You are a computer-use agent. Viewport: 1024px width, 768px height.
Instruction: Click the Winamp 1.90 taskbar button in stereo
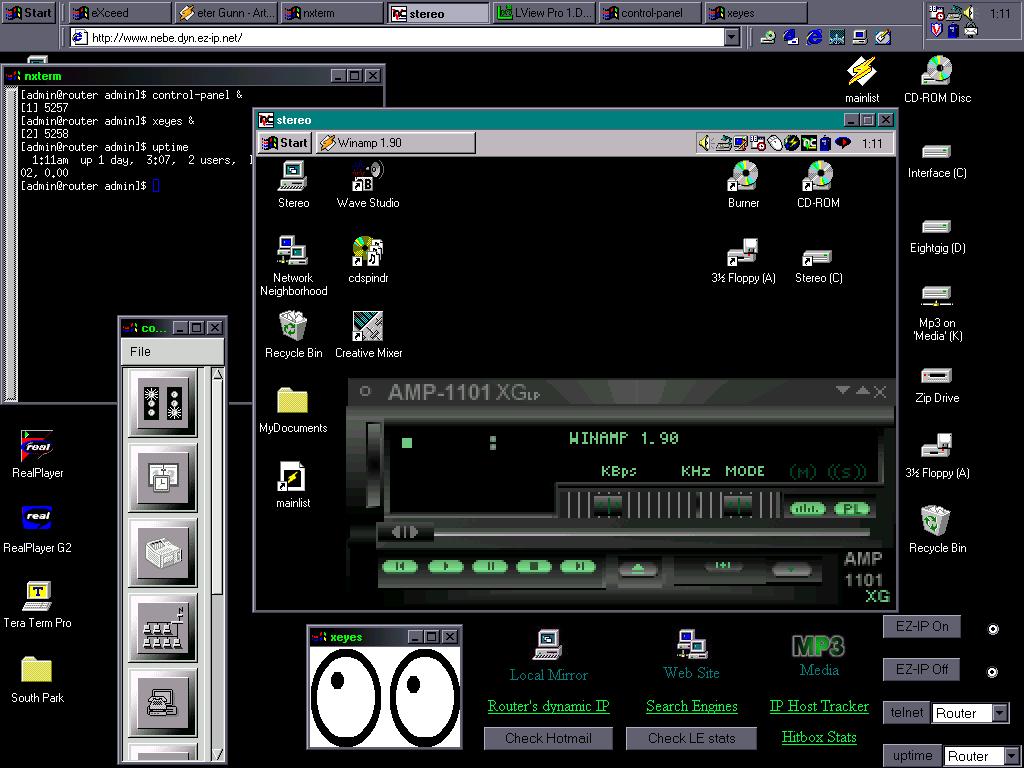pyautogui.click(x=396, y=142)
